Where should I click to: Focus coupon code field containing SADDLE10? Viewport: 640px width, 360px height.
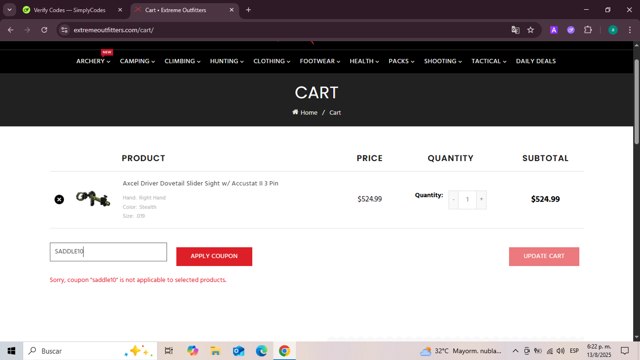pos(108,252)
